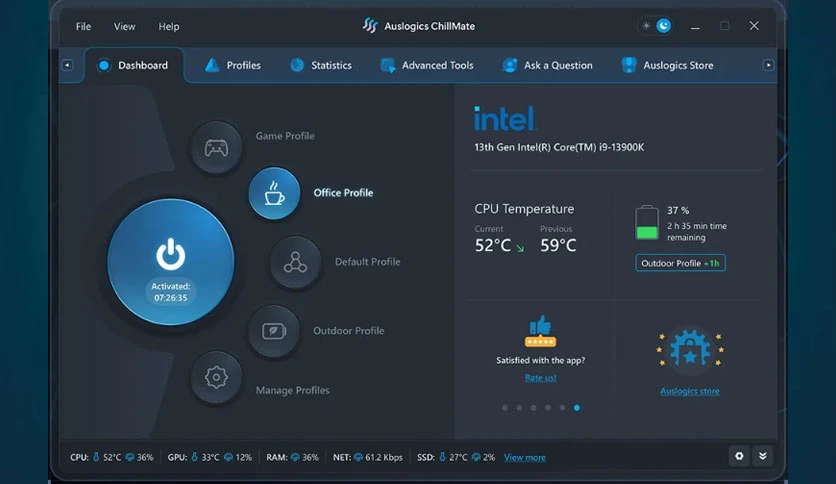This screenshot has width=836, height=484.
Task: Open settings gear in status bar
Action: pos(739,456)
